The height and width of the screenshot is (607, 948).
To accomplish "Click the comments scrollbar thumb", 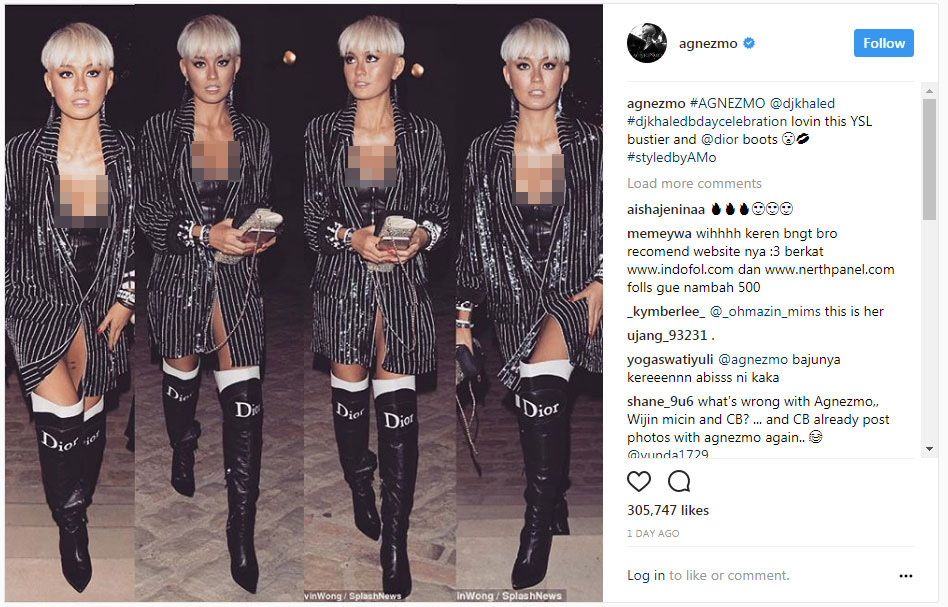I will click(x=929, y=159).
